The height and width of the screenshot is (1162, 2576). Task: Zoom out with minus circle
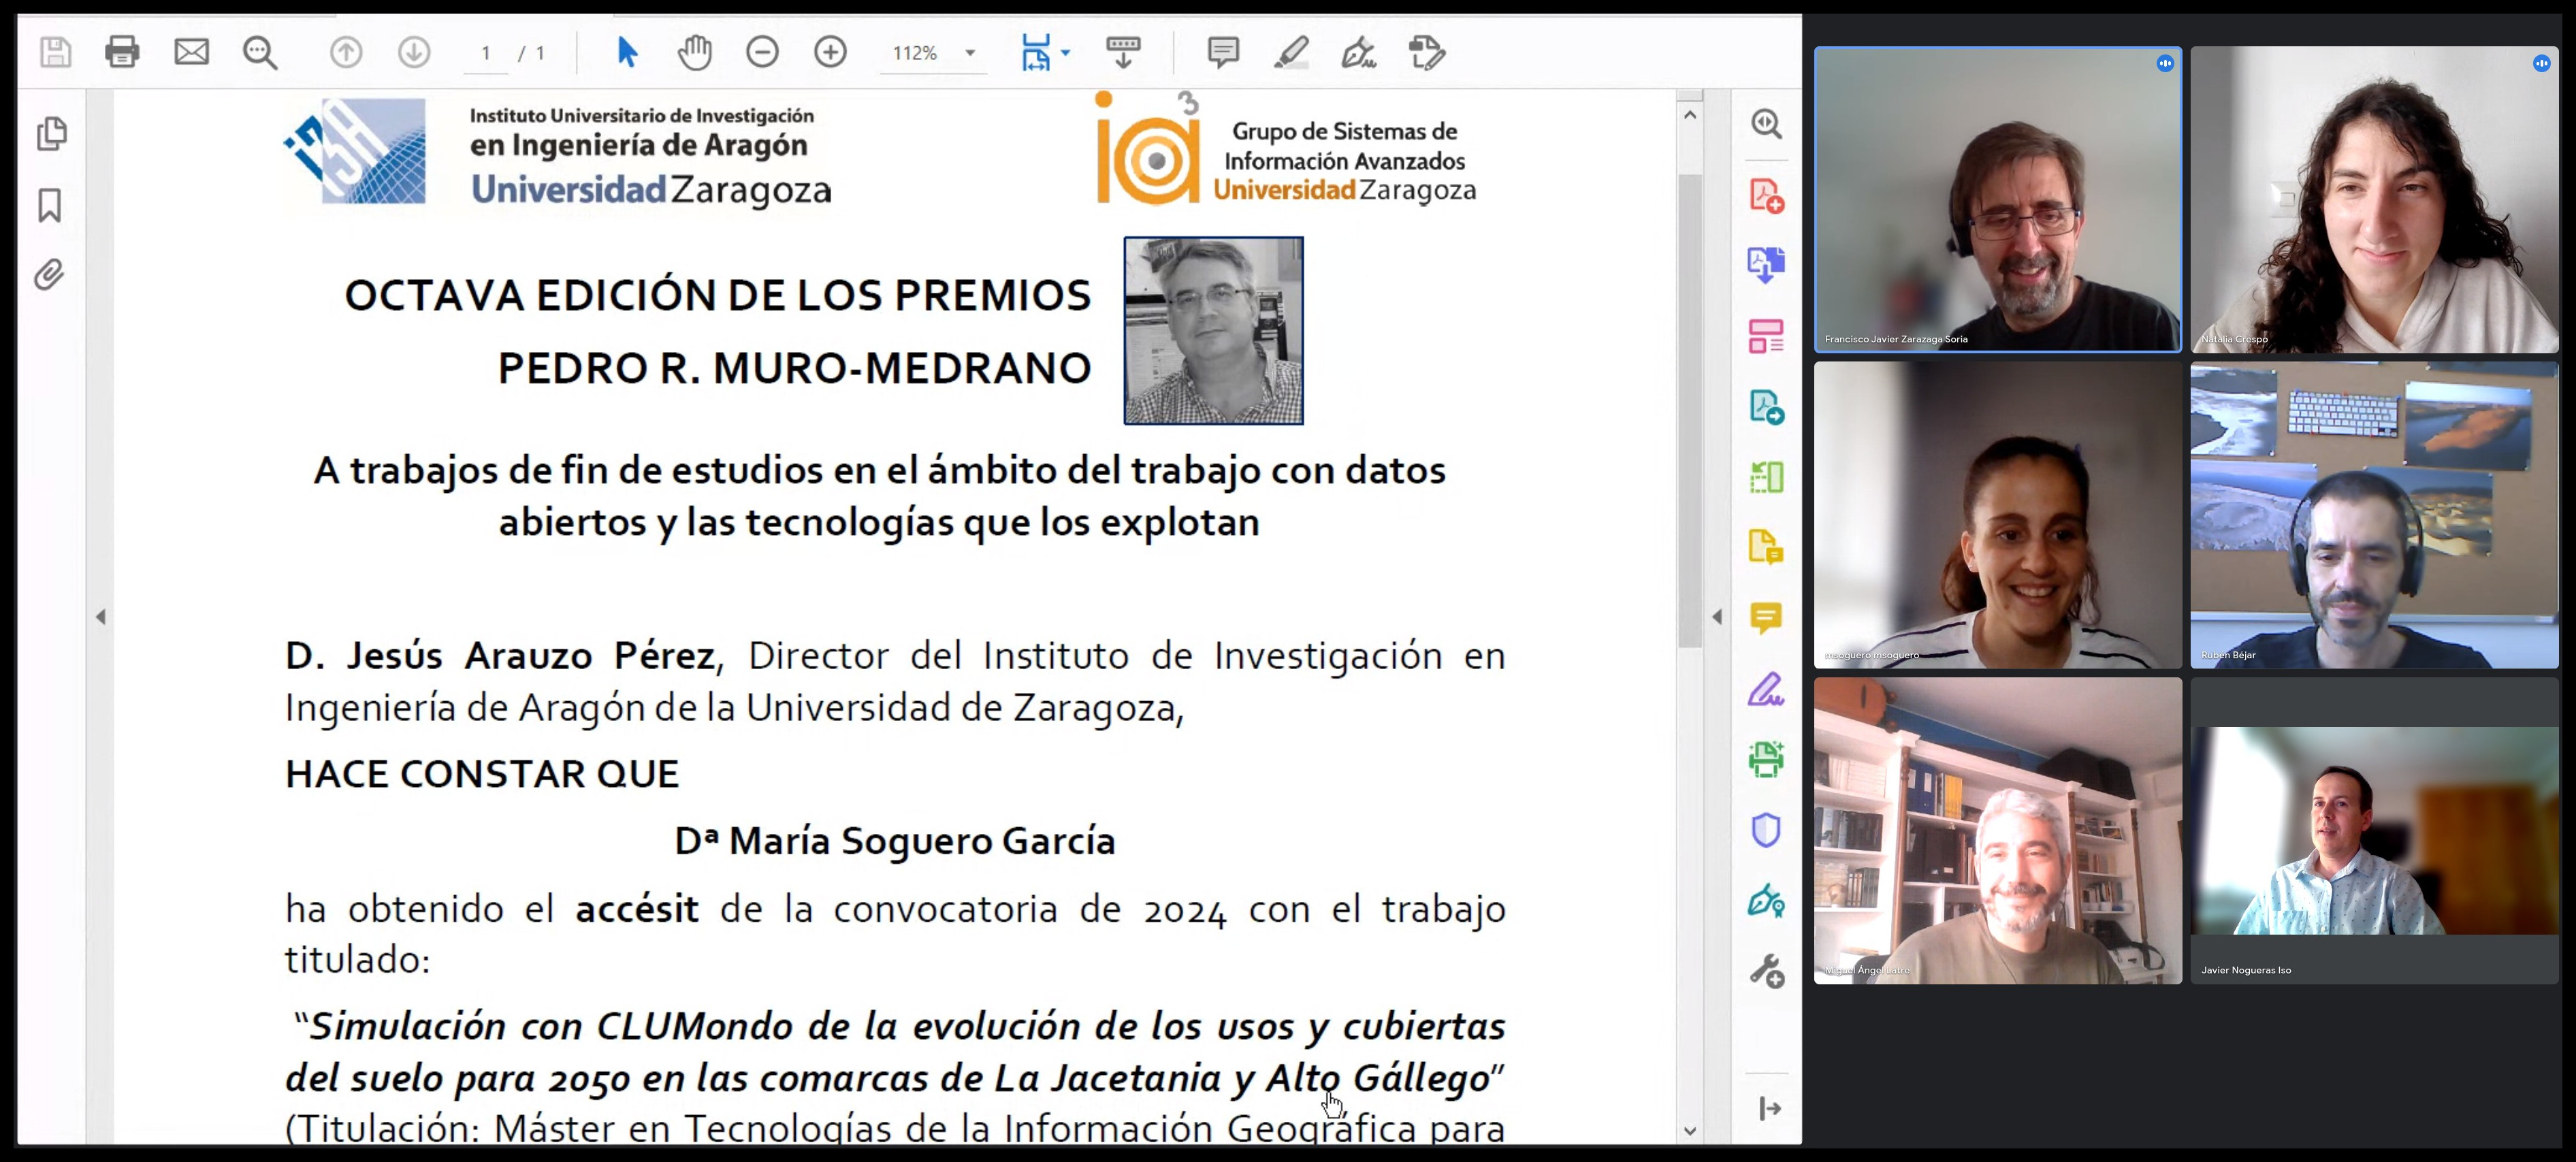tap(762, 52)
